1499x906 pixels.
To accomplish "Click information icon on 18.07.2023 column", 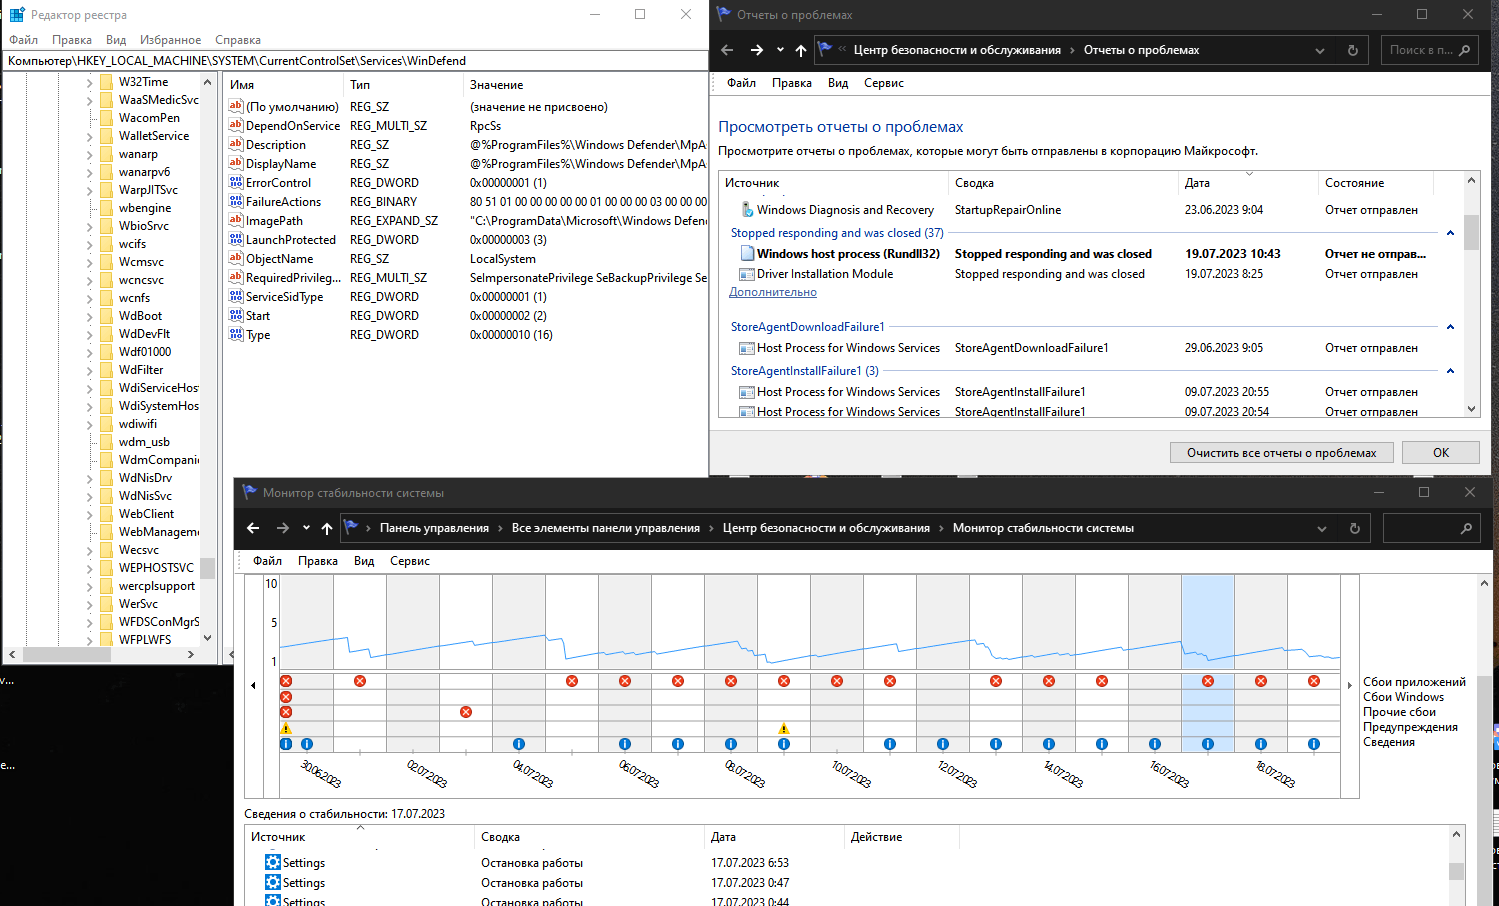I will click(x=1261, y=744).
